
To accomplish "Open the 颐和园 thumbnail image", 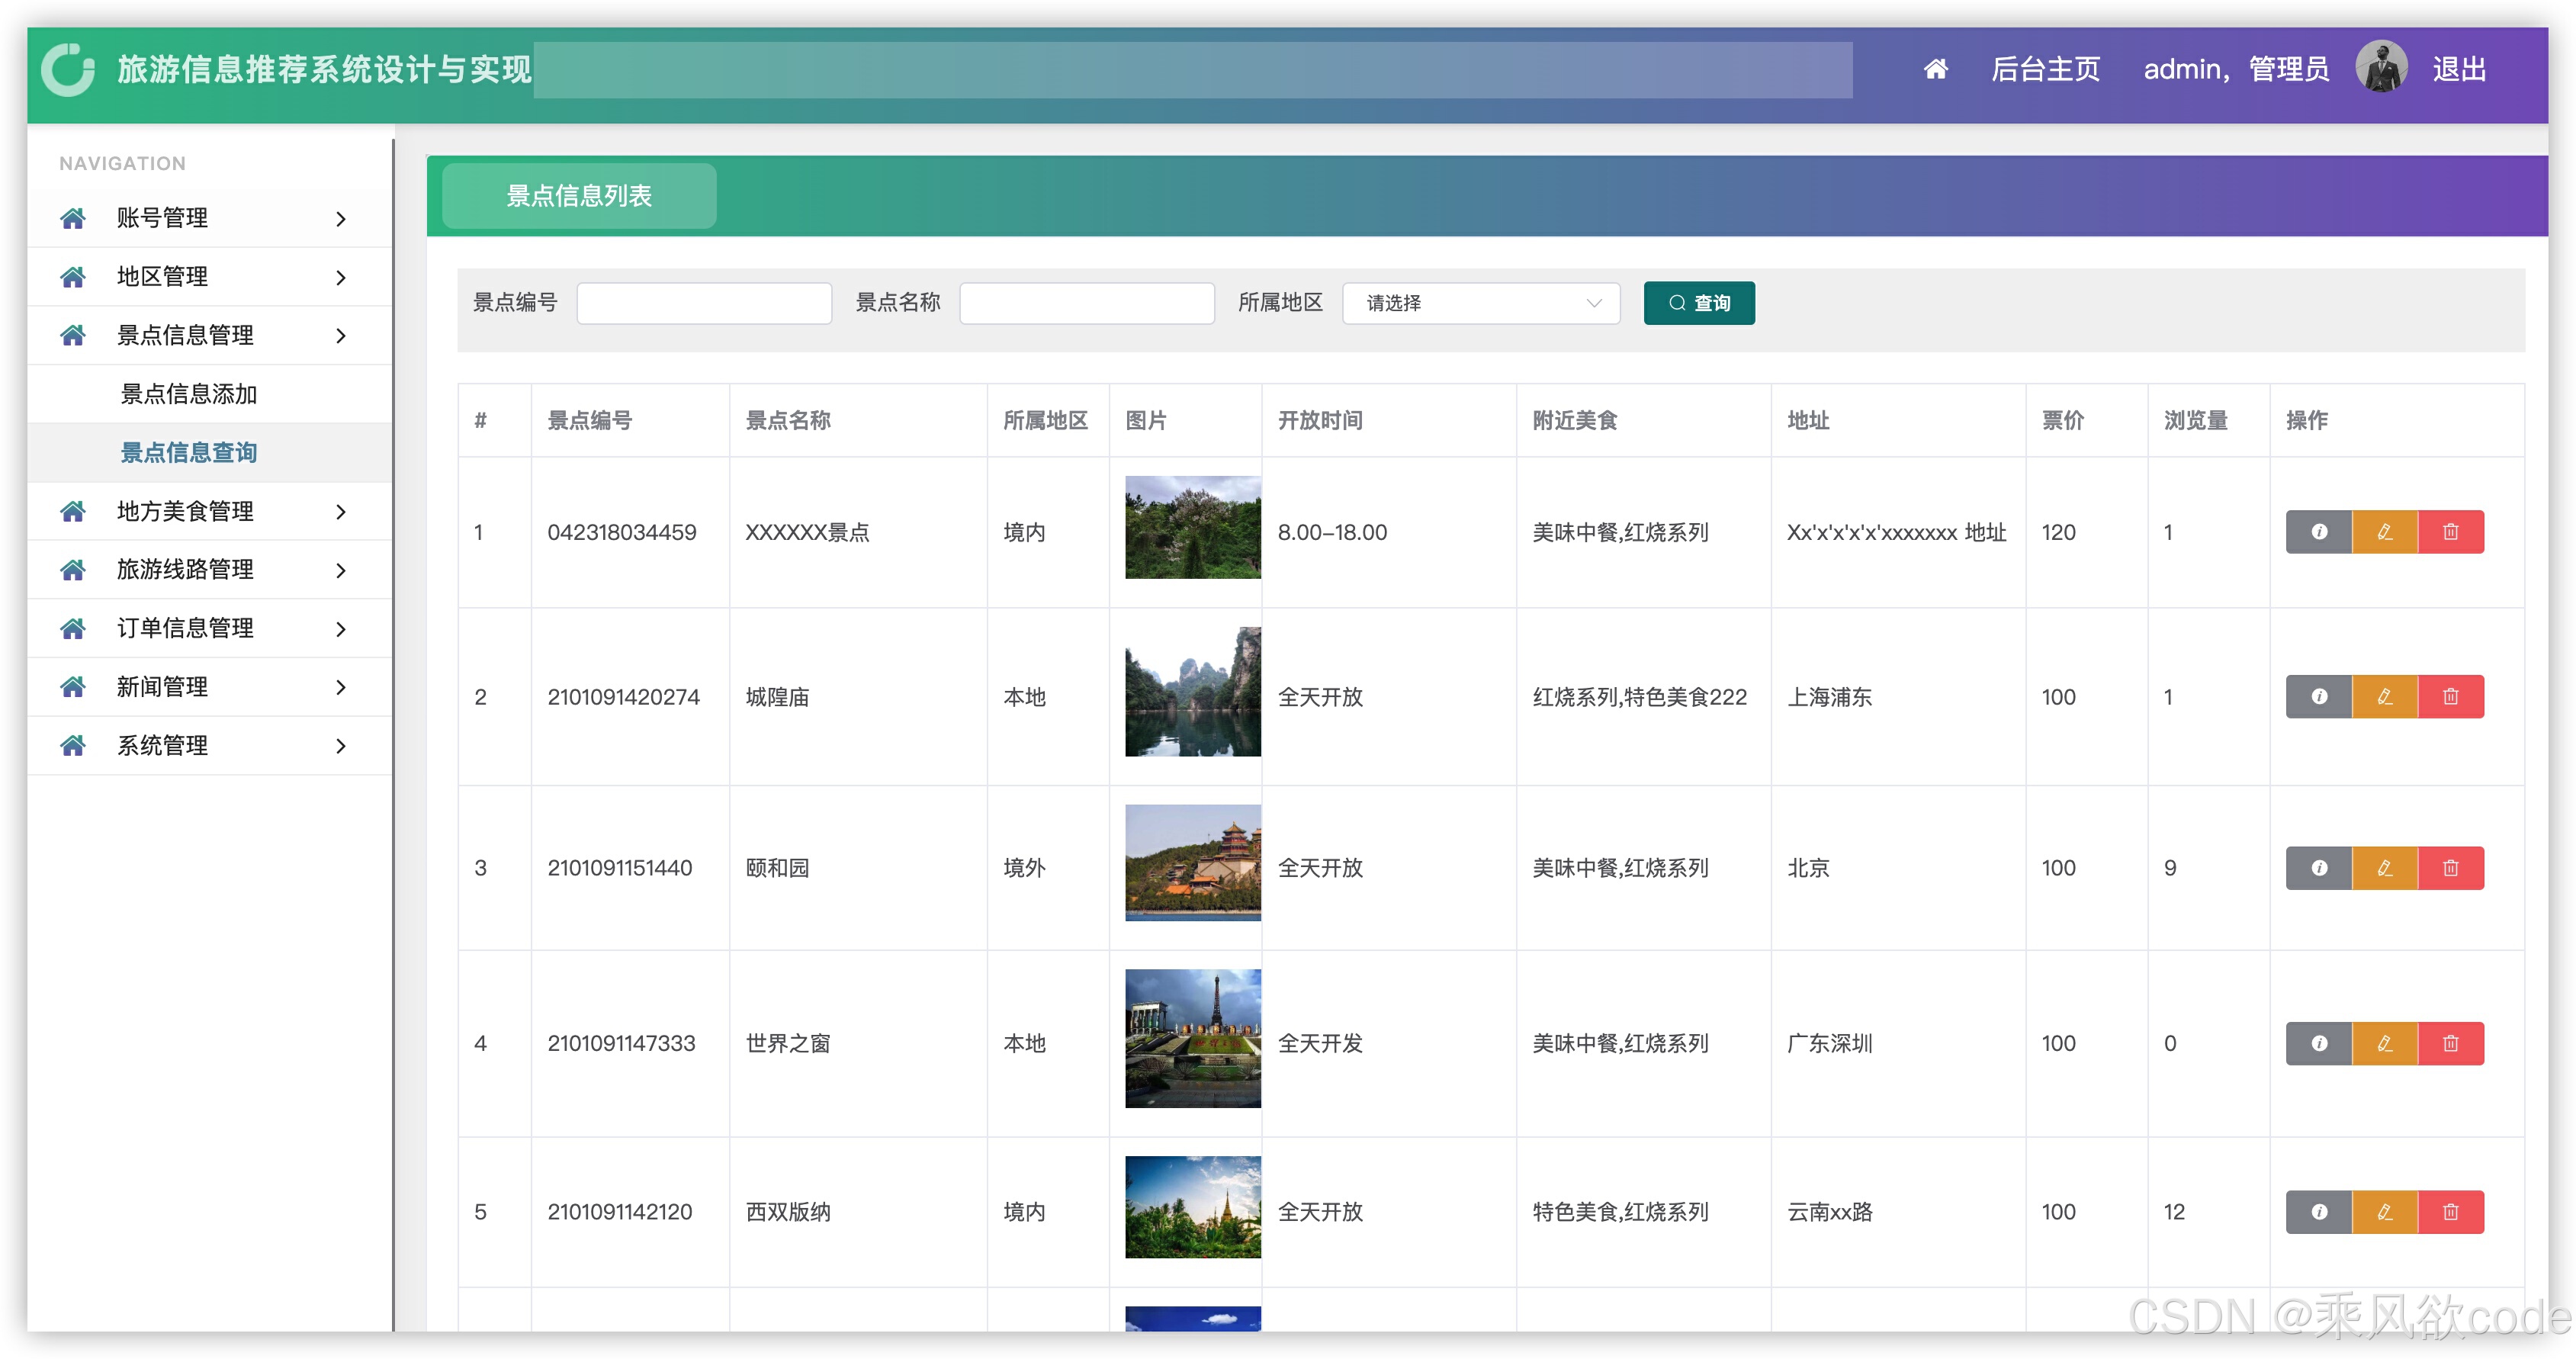I will 1192,862.
